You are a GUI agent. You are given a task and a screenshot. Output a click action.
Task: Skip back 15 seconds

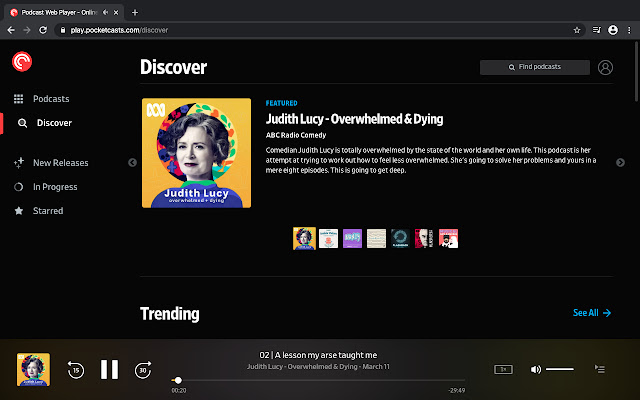pos(76,370)
